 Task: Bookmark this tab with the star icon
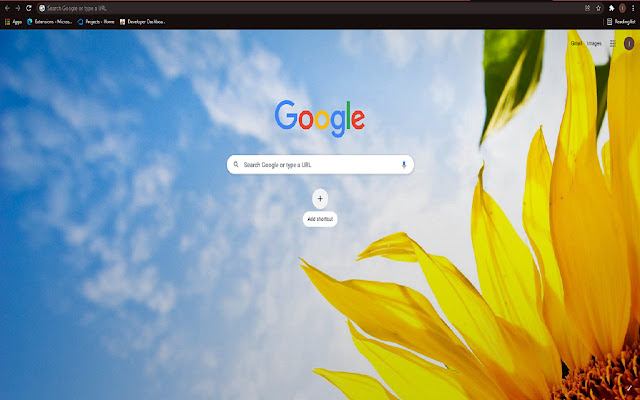coord(598,8)
